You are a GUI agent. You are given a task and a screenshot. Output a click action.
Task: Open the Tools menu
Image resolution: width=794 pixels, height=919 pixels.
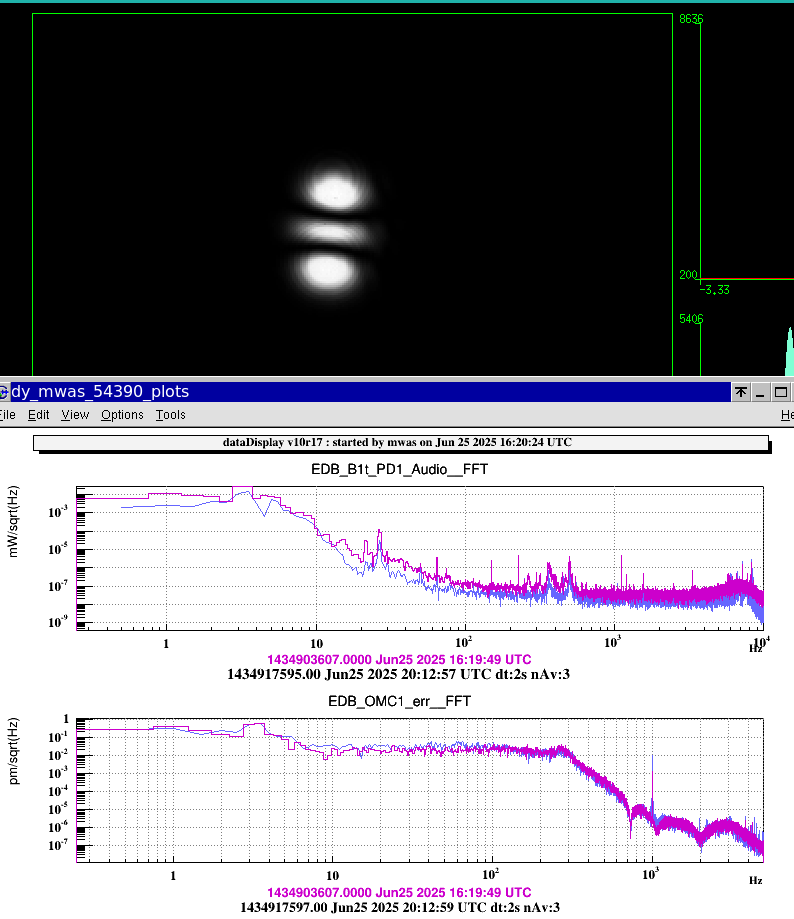[x=171, y=415]
